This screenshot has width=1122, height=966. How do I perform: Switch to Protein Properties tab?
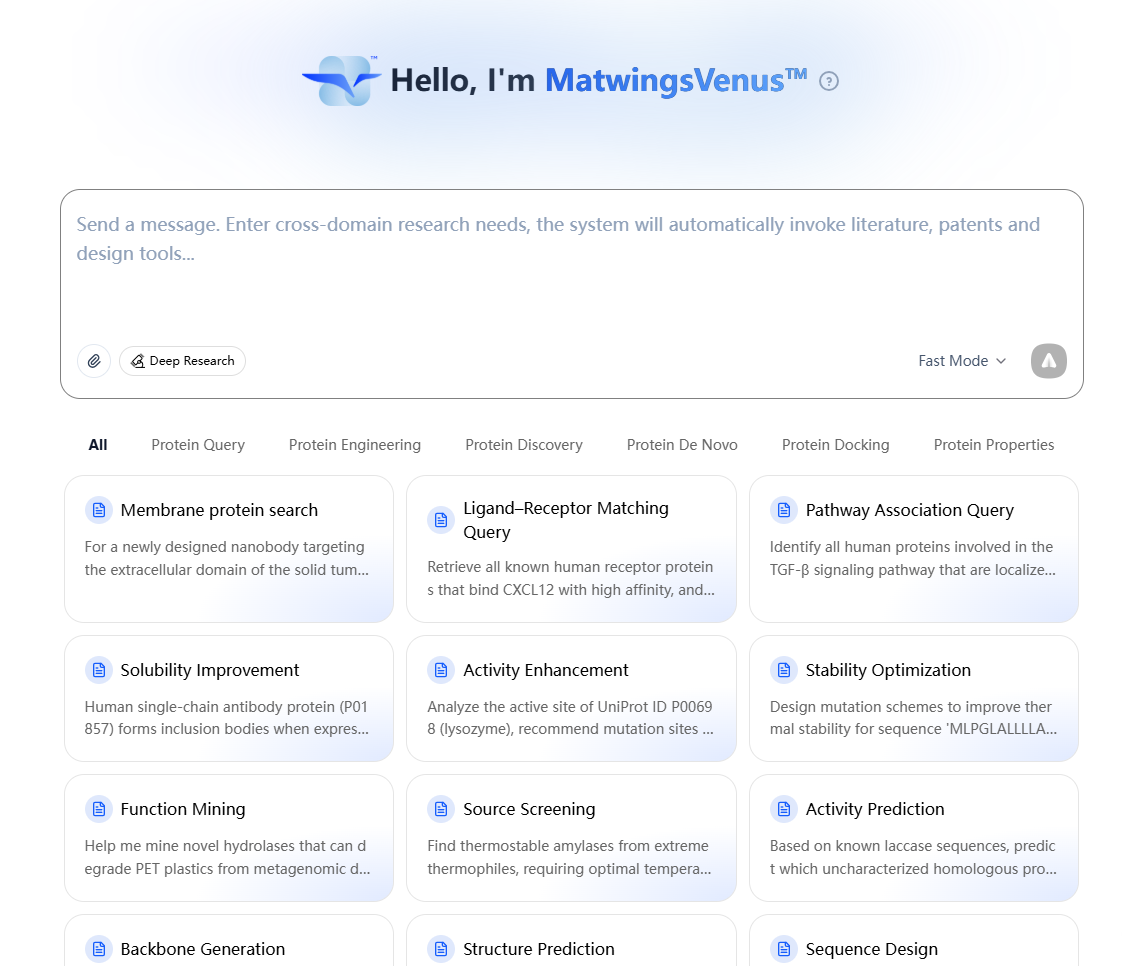(993, 445)
